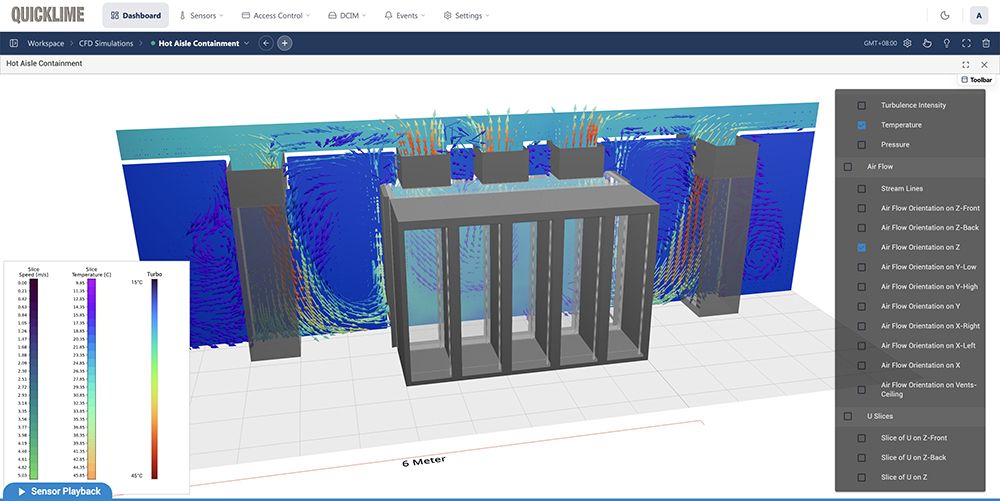Viewport: 1000px width, 501px height.
Task: Toggle dark mode with the moon icon
Action: click(x=945, y=15)
